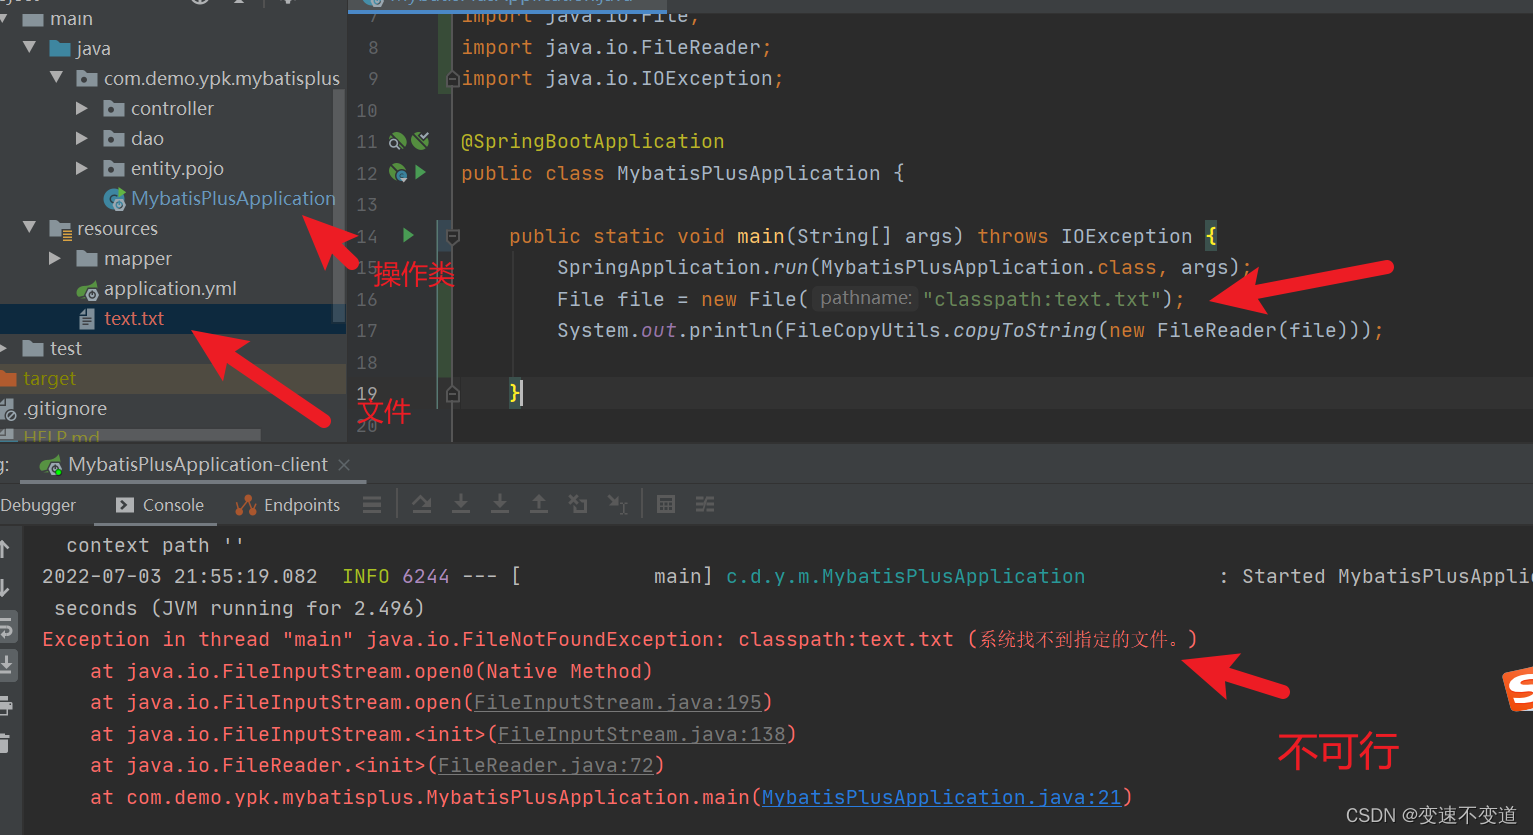This screenshot has width=1533, height=835.
Task: Select the controller package in the project tree
Action: click(x=172, y=108)
